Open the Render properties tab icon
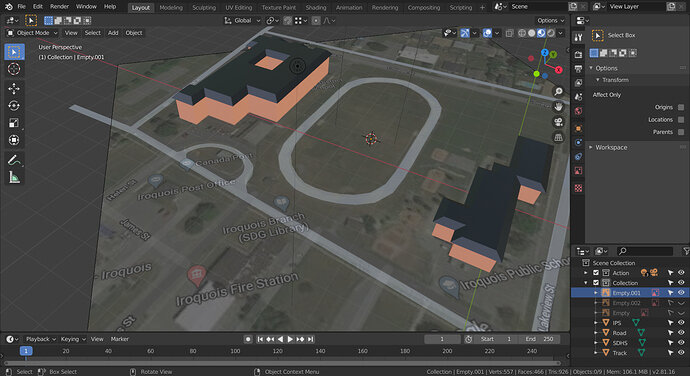This screenshot has width=690, height=376. 578,55
